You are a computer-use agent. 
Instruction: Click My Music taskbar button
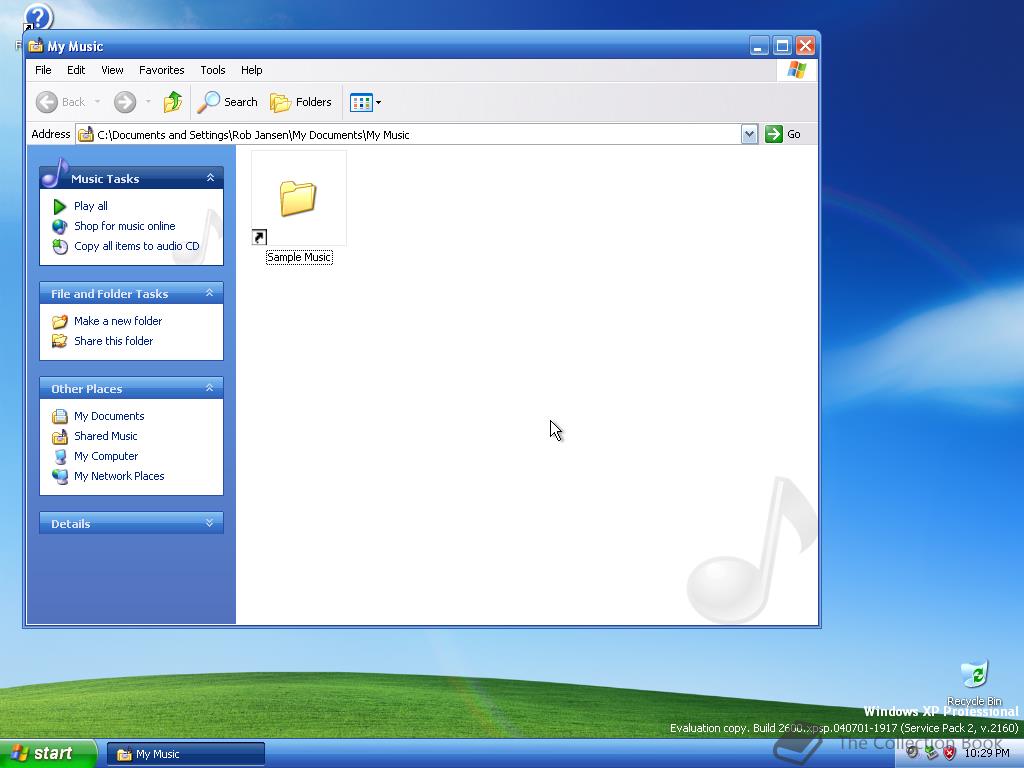pos(186,754)
